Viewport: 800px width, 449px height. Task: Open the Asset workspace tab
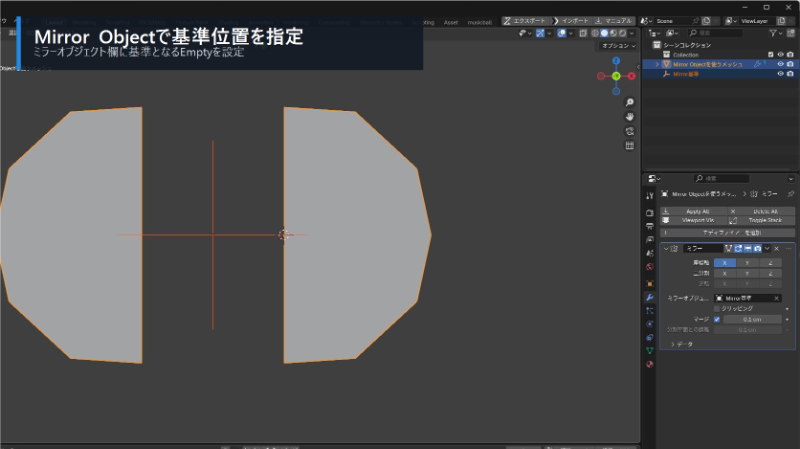tap(451, 22)
